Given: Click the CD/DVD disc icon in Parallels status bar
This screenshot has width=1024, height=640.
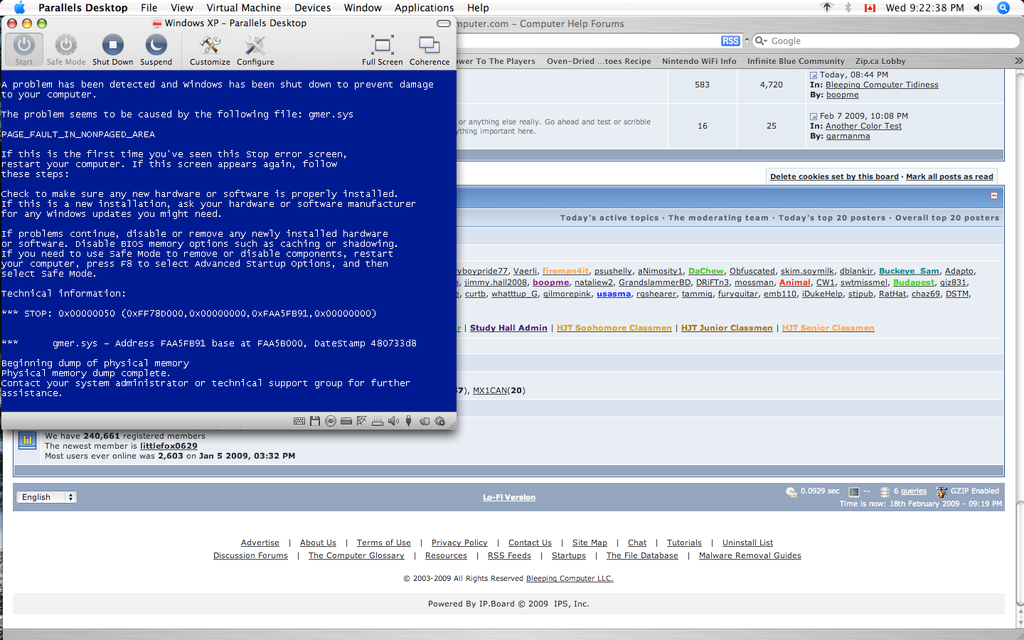Looking at the screenshot, I should coord(330,421).
